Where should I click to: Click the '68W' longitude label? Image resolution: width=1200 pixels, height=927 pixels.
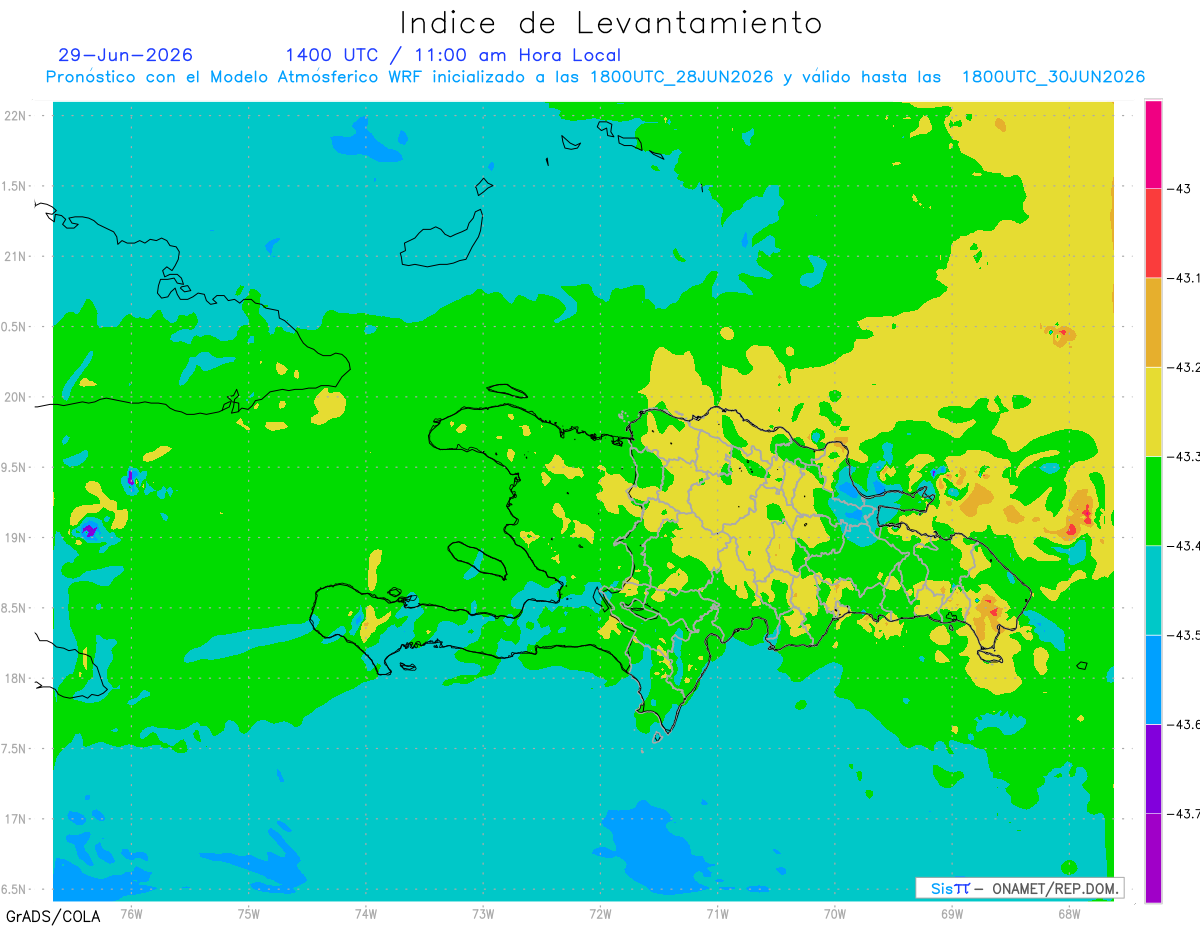[x=1069, y=913]
